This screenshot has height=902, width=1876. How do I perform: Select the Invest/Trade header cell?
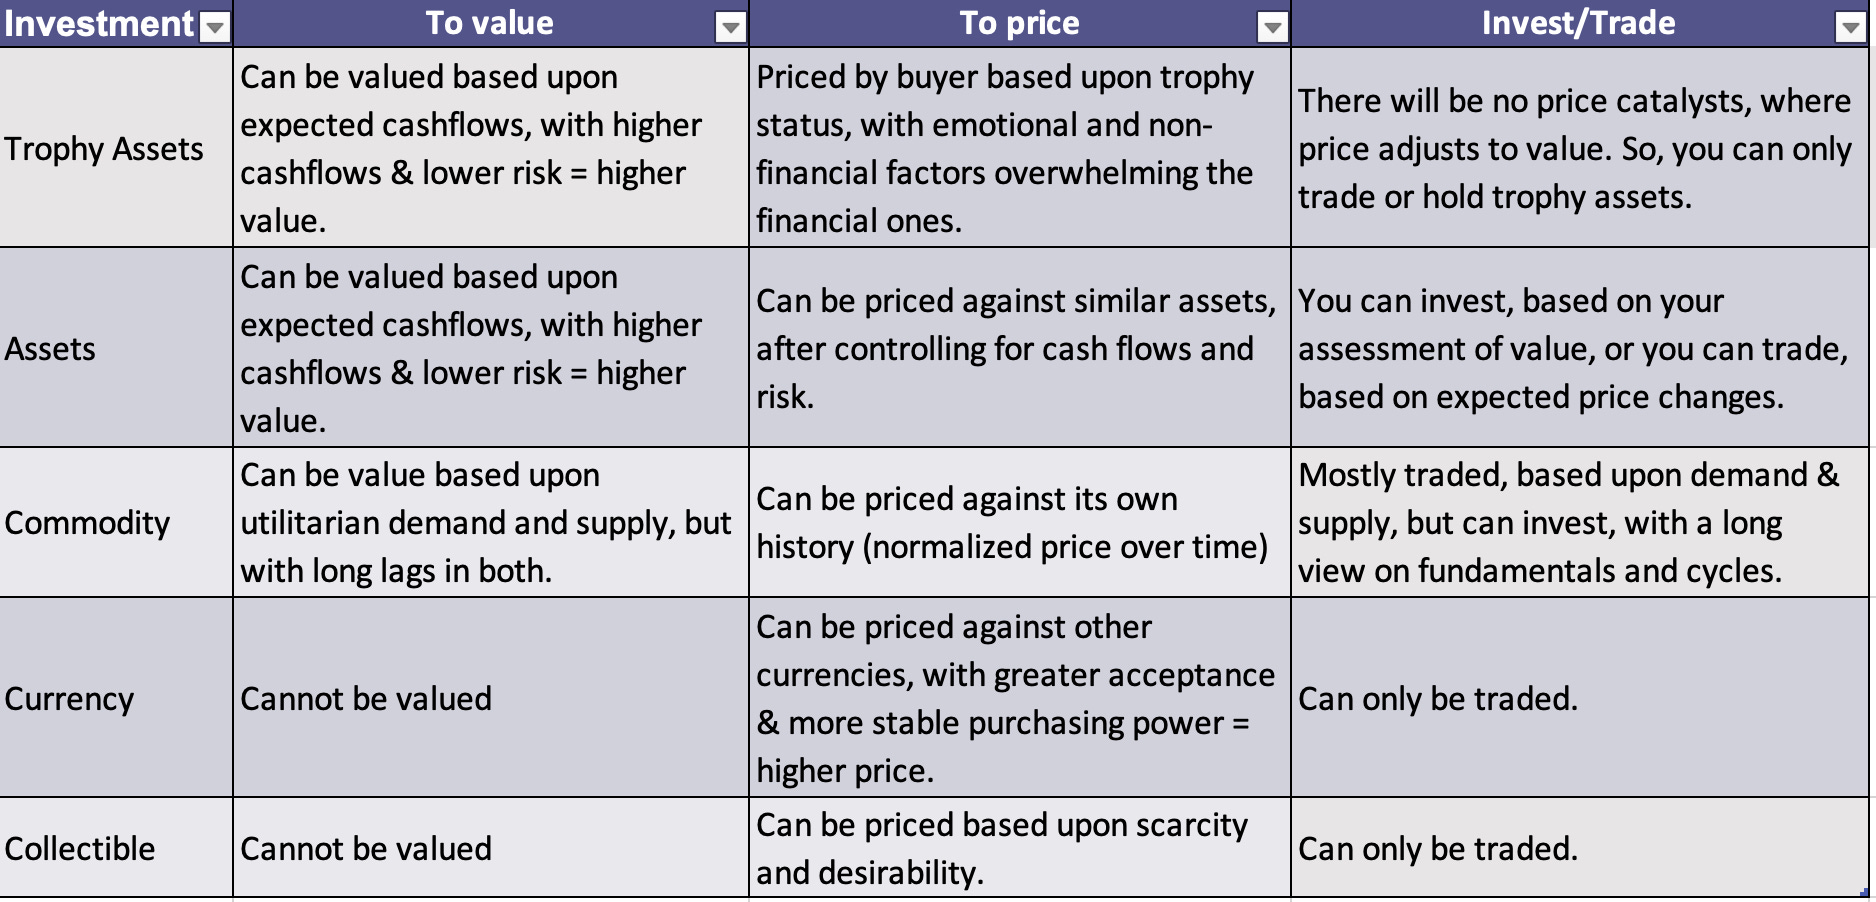pos(1580,23)
